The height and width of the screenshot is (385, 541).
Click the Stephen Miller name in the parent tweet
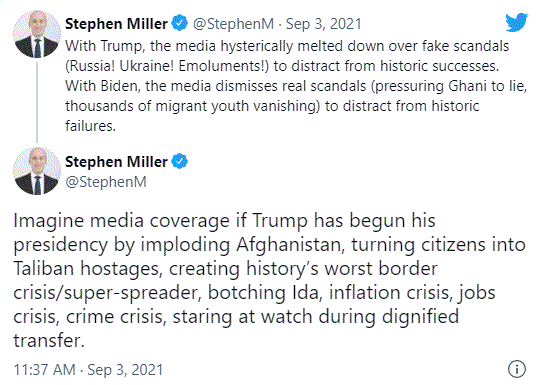116,24
